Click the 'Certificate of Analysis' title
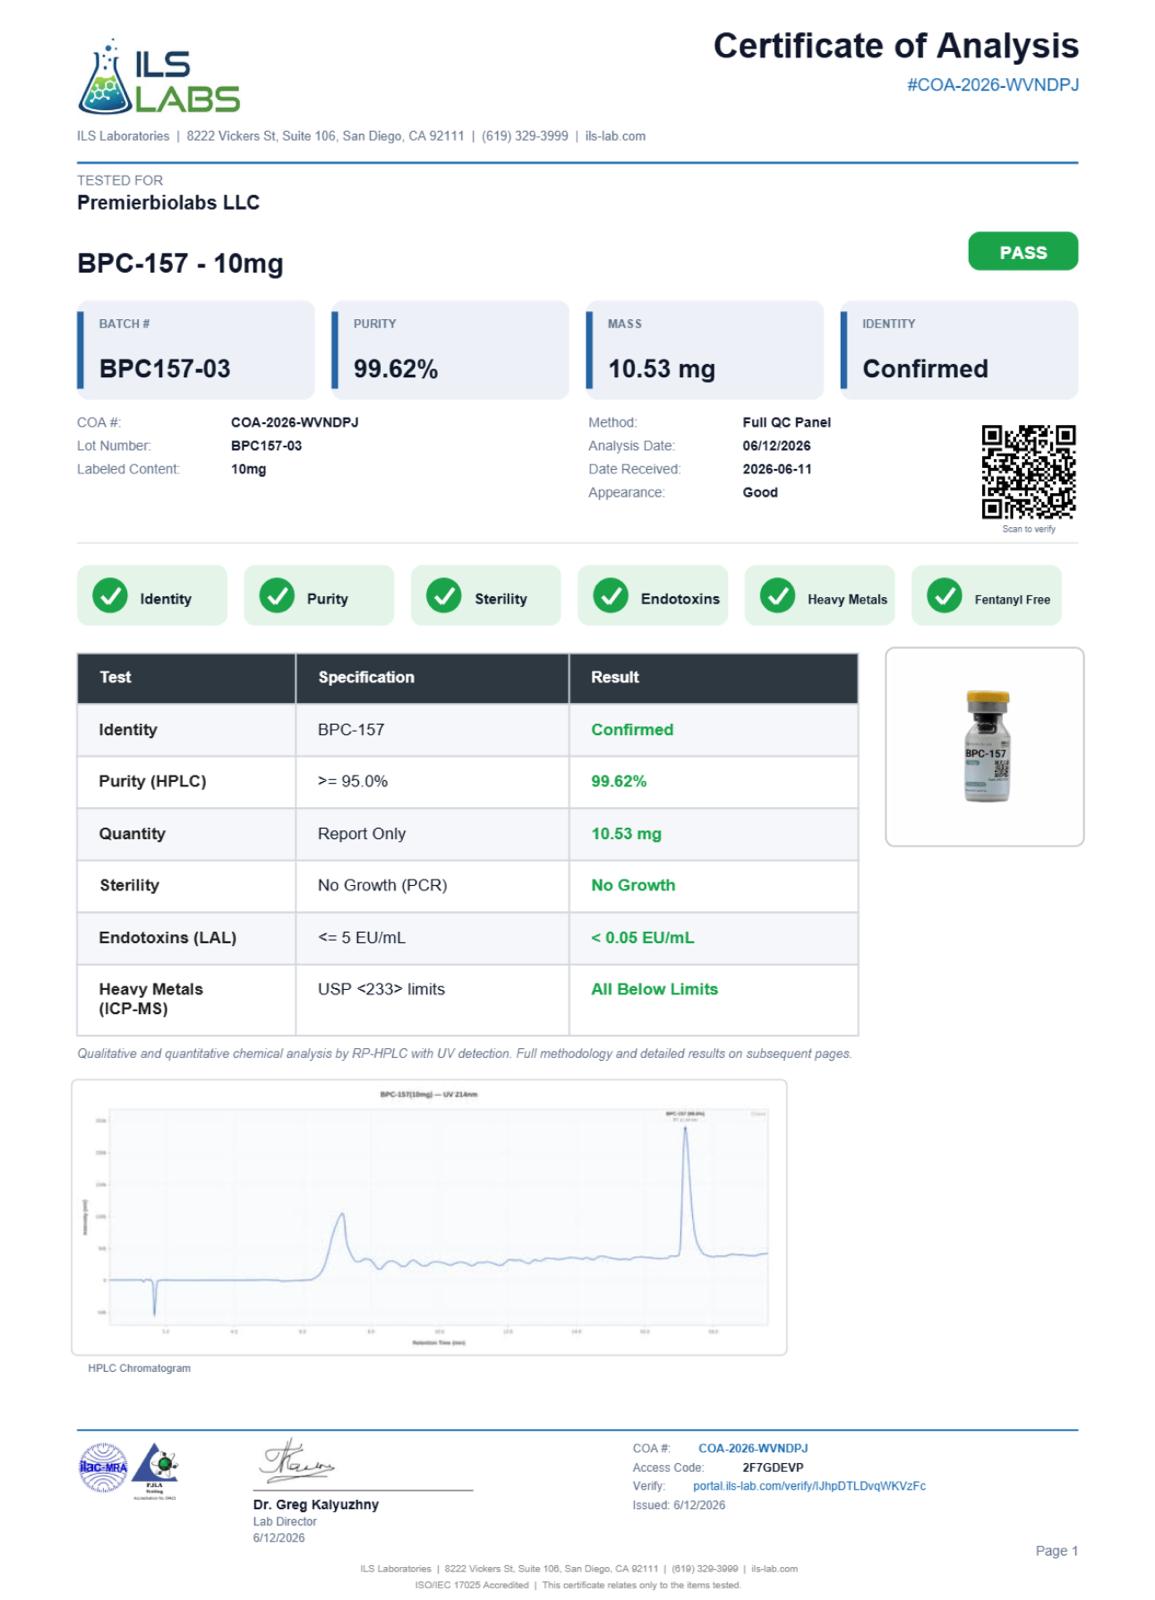Screen dimensions: 1155x1600 point(896,46)
